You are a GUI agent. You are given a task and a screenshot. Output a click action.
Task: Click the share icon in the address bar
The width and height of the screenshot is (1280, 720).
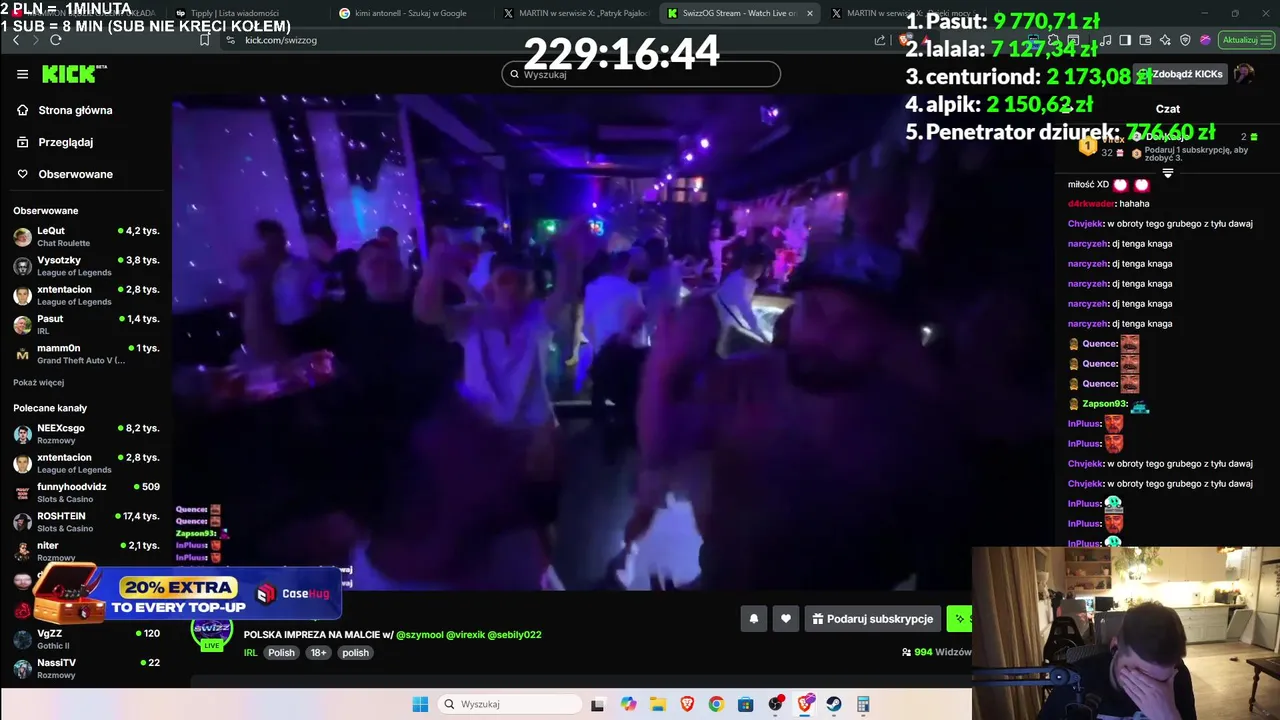tap(880, 40)
